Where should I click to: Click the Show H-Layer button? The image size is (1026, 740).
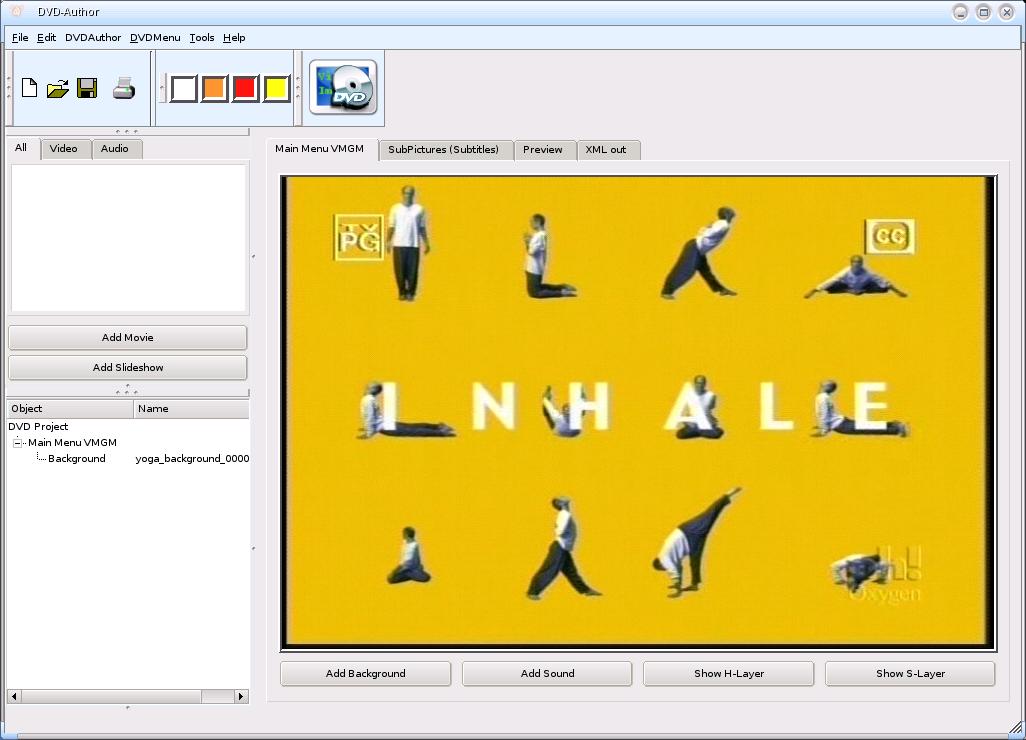click(x=729, y=673)
